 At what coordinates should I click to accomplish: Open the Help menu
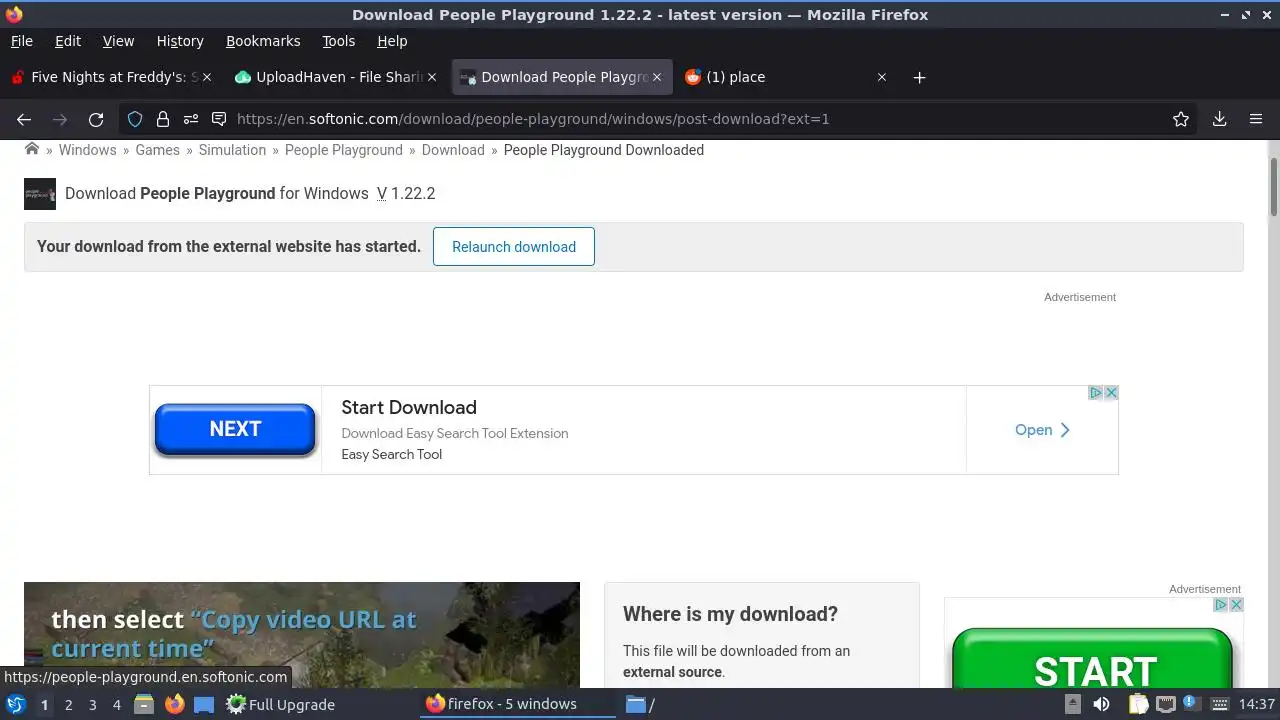tap(392, 41)
